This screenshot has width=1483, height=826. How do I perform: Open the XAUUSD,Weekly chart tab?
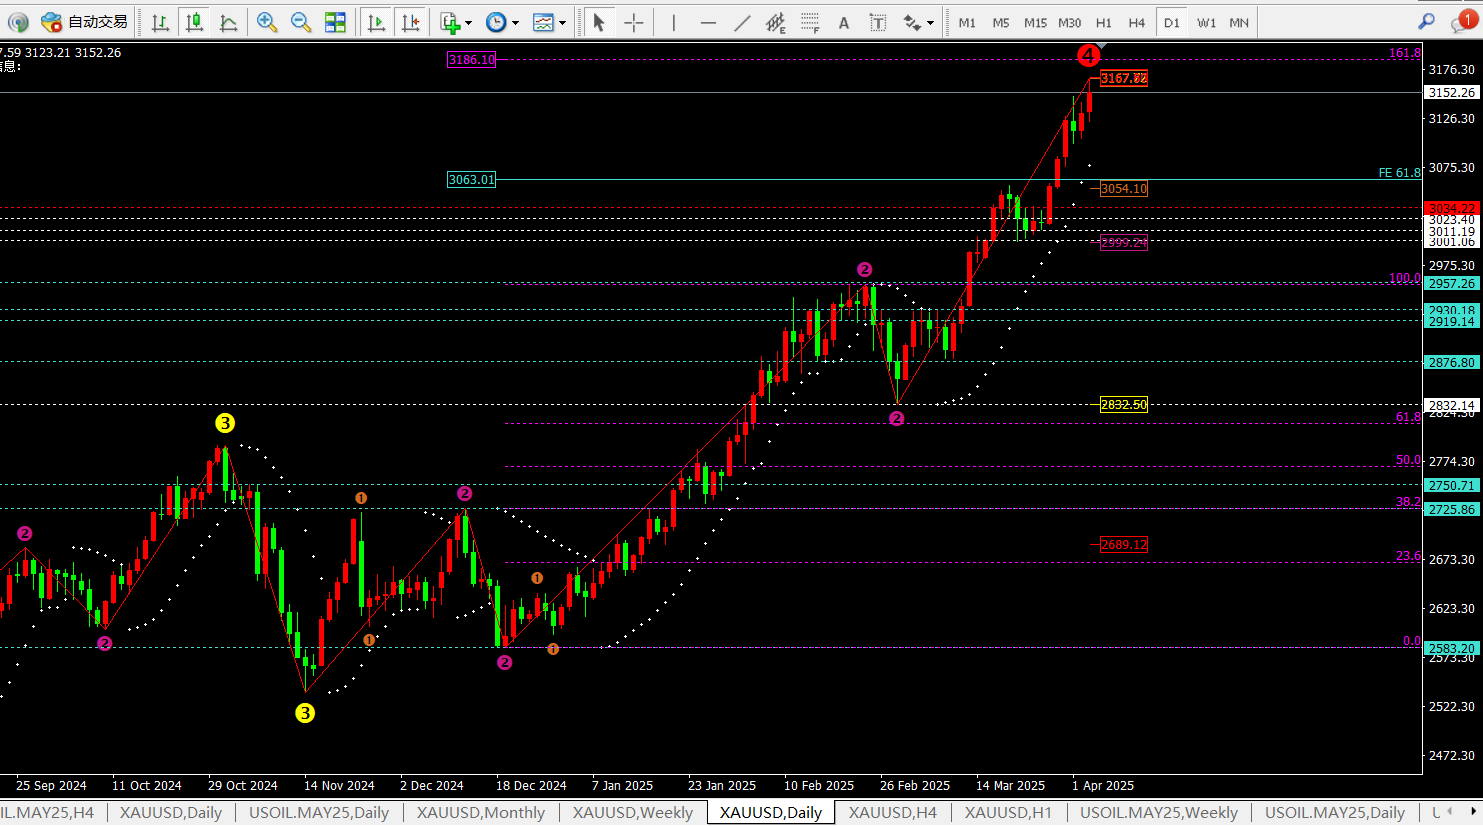point(633,812)
